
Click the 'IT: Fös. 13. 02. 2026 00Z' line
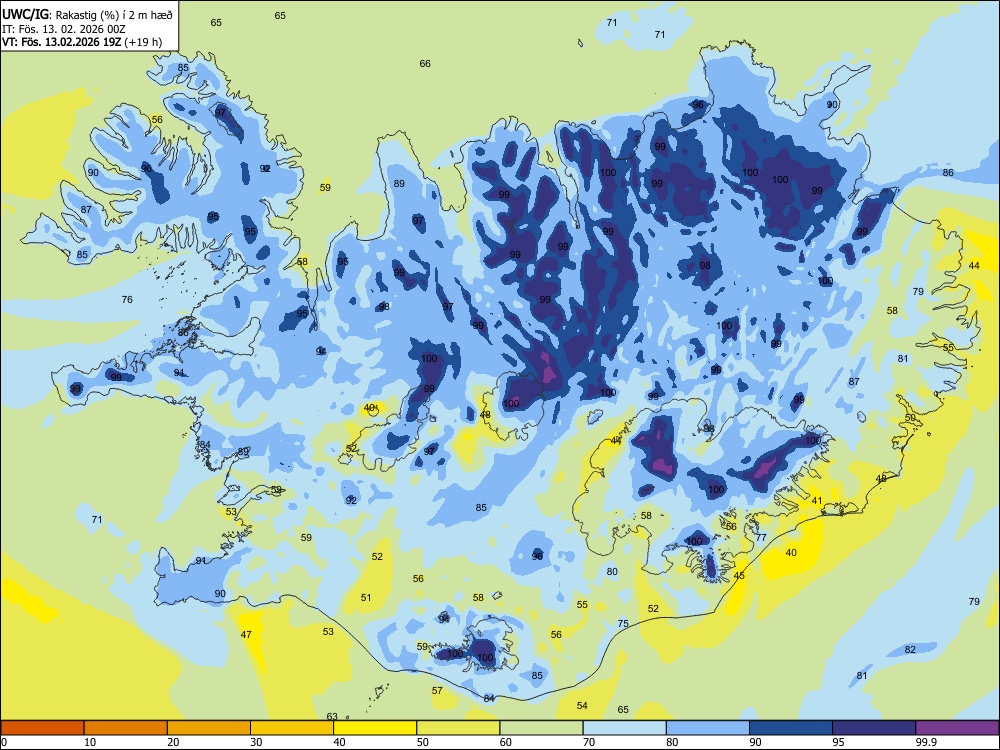[64, 29]
